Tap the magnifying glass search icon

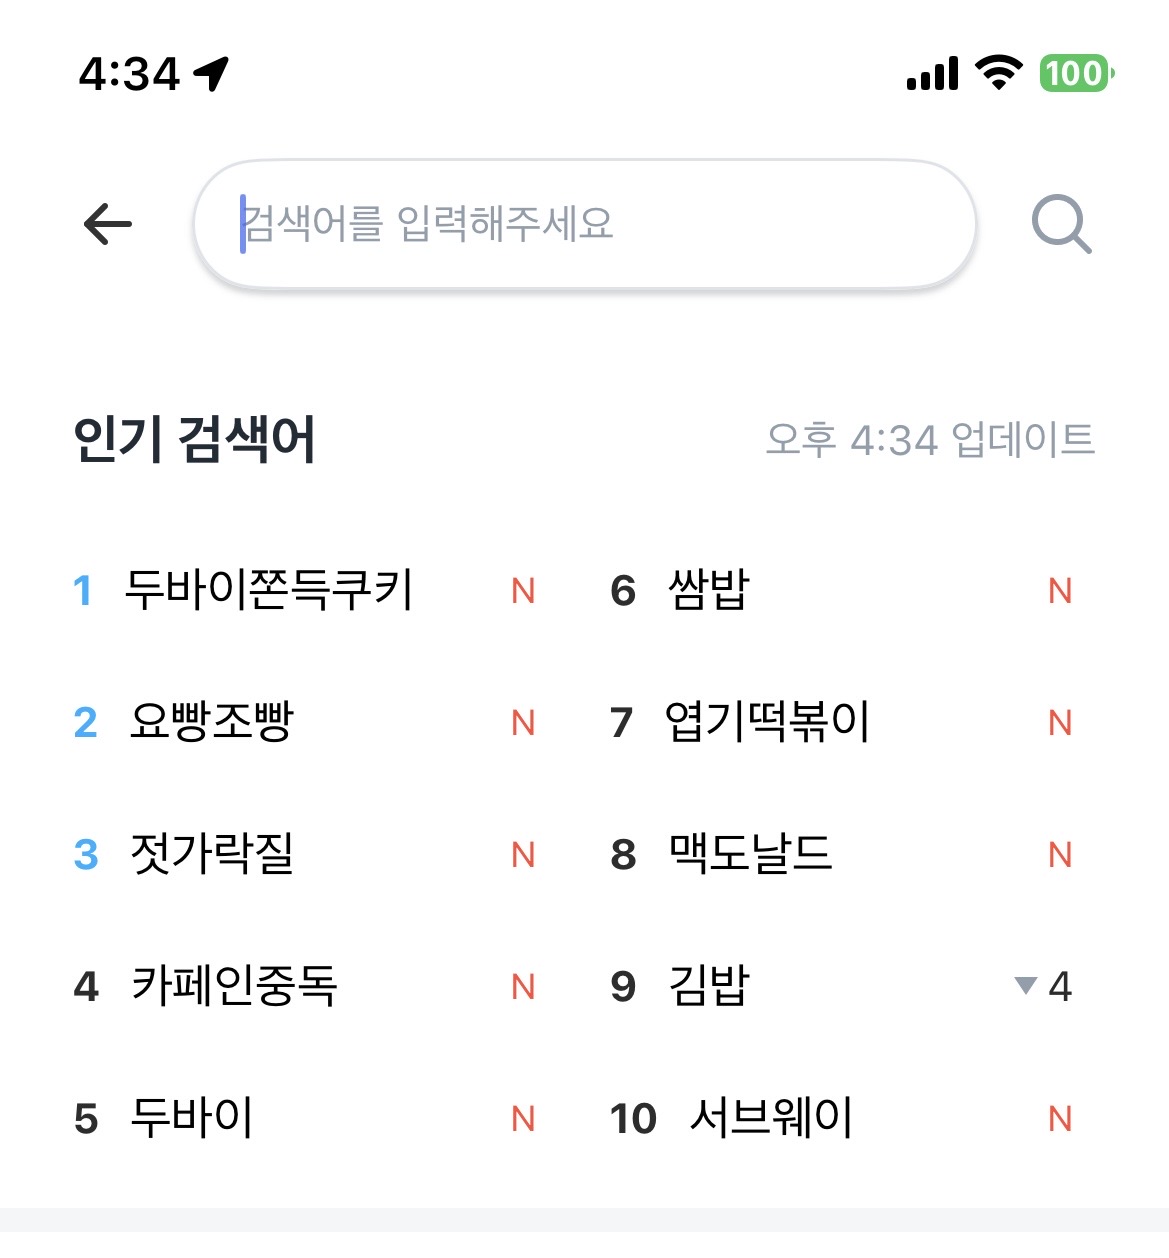pos(1060,224)
